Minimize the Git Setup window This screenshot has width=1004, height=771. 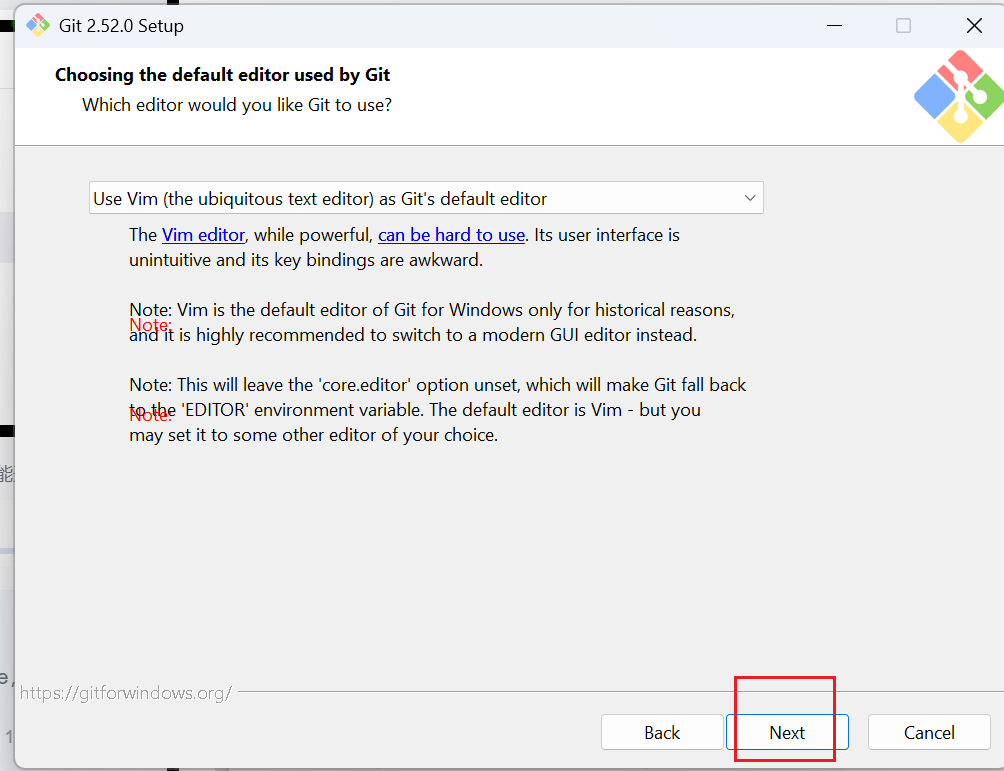834,26
